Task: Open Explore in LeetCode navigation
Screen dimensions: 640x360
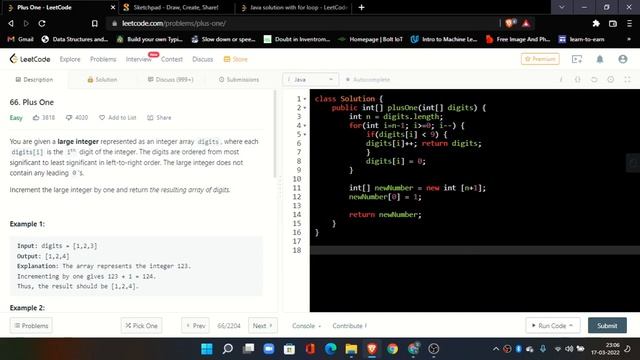Action: point(70,59)
